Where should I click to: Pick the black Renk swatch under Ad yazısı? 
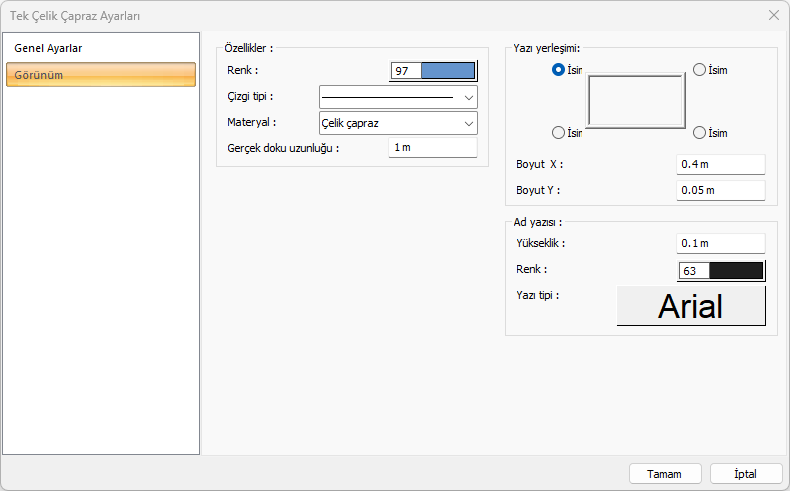point(735,270)
